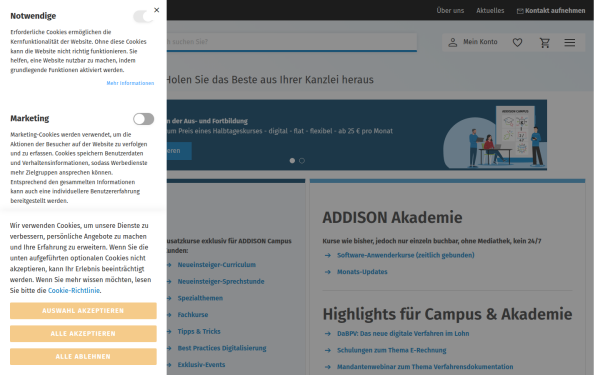The width and height of the screenshot is (600, 375).
Task: Click the arrow icon before Monats-Updates
Action: pos(328,272)
